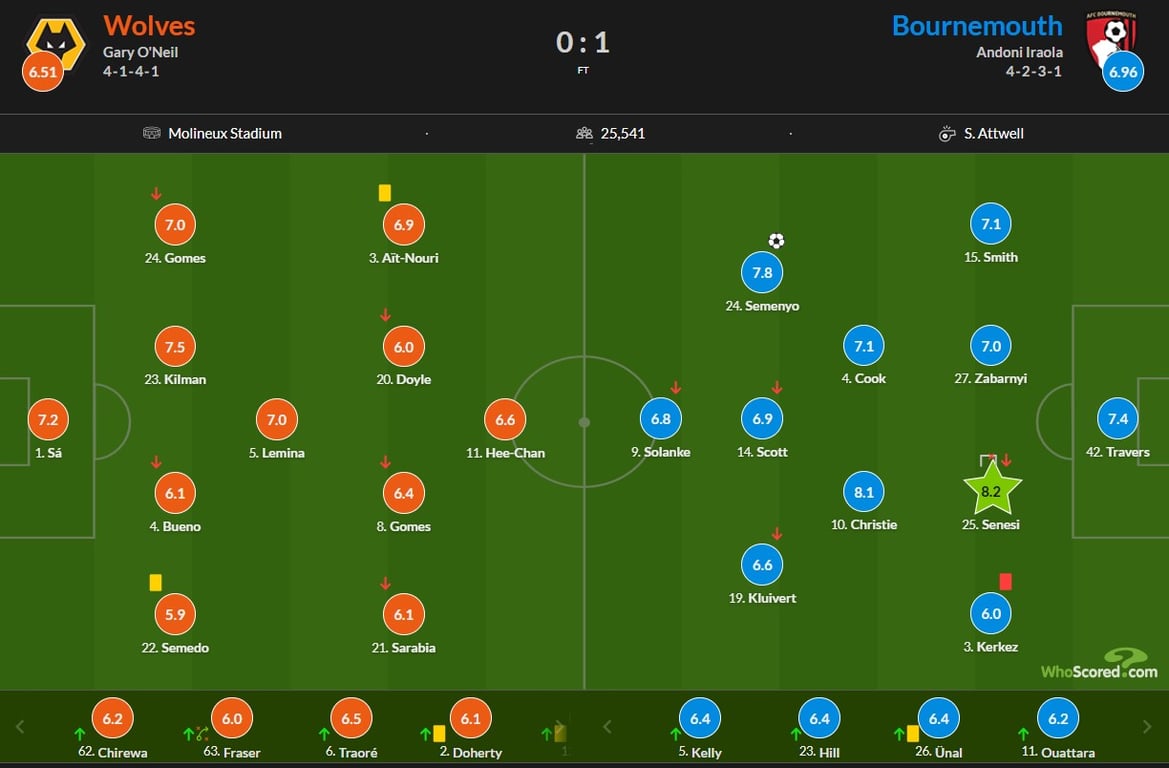This screenshot has width=1169, height=768.
Task: Click the attendance crowd icon
Action: coord(585,133)
